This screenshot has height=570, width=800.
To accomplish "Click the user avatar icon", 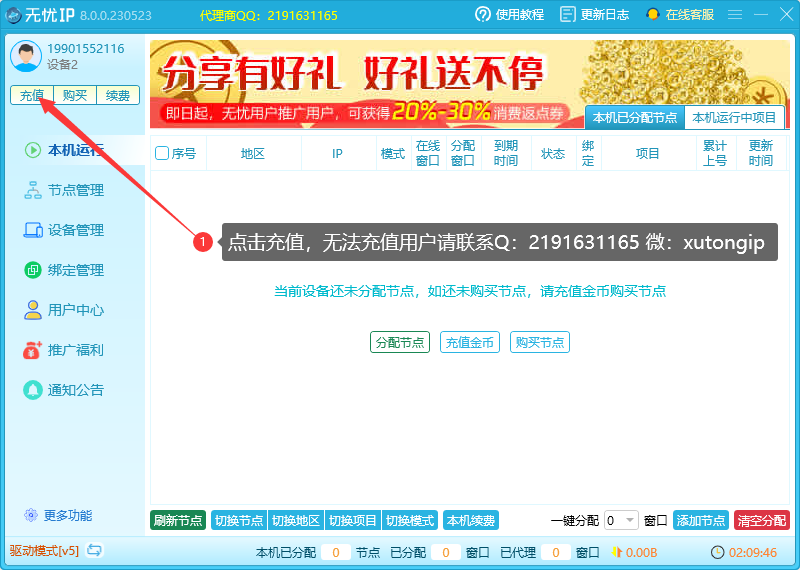I will click(x=26, y=56).
